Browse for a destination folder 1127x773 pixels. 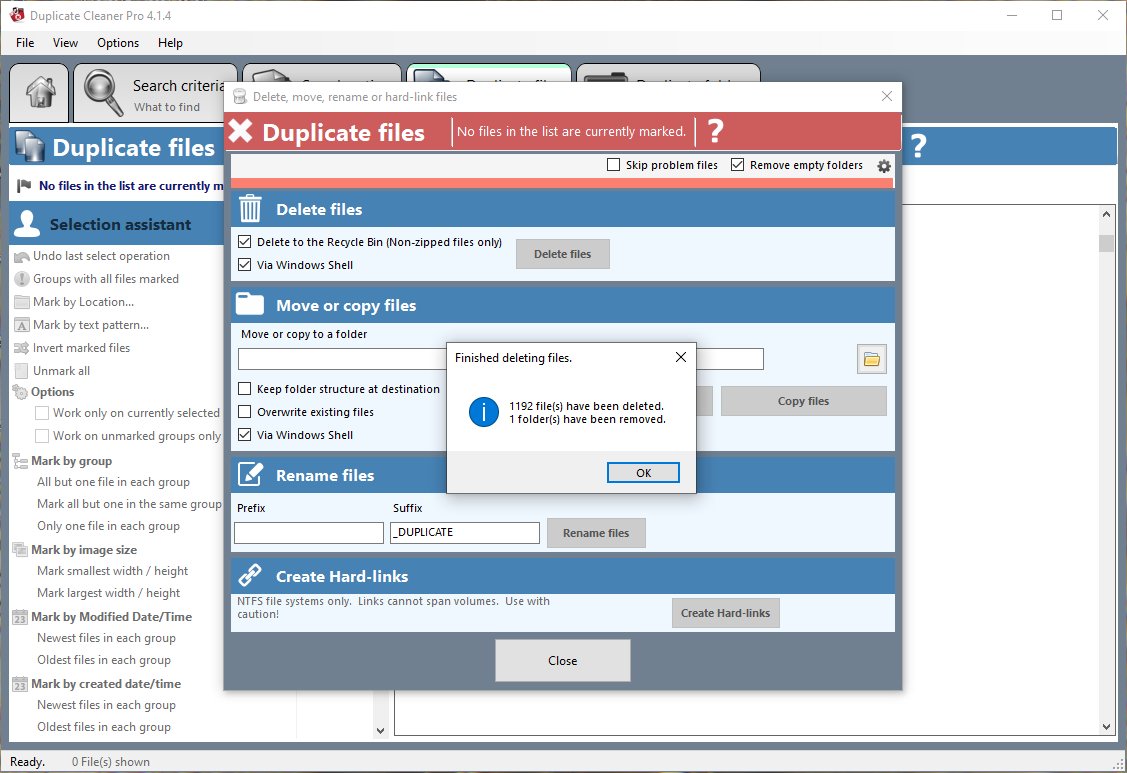click(x=871, y=359)
